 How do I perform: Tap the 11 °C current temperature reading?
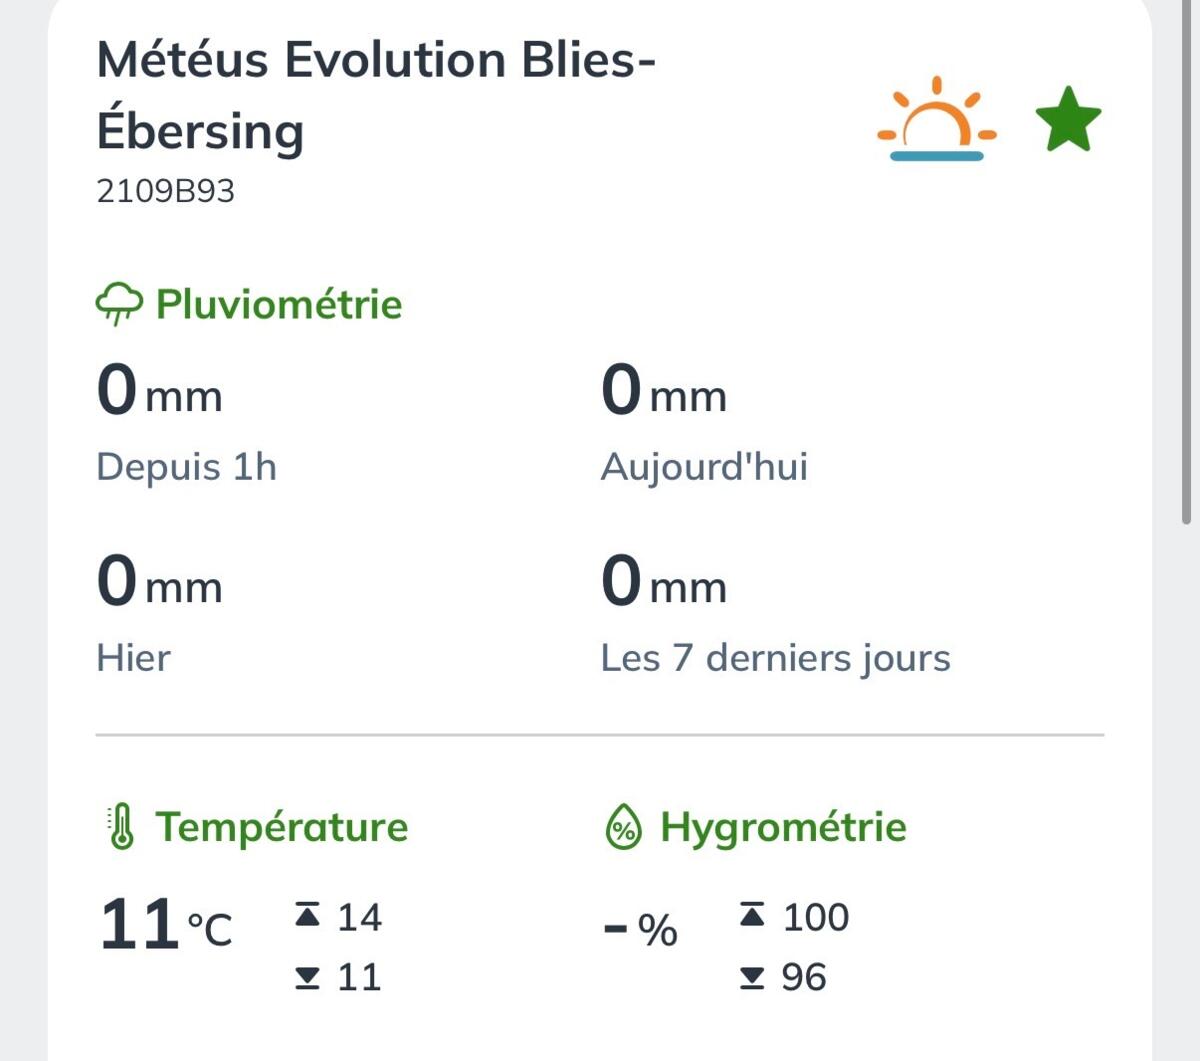(166, 925)
